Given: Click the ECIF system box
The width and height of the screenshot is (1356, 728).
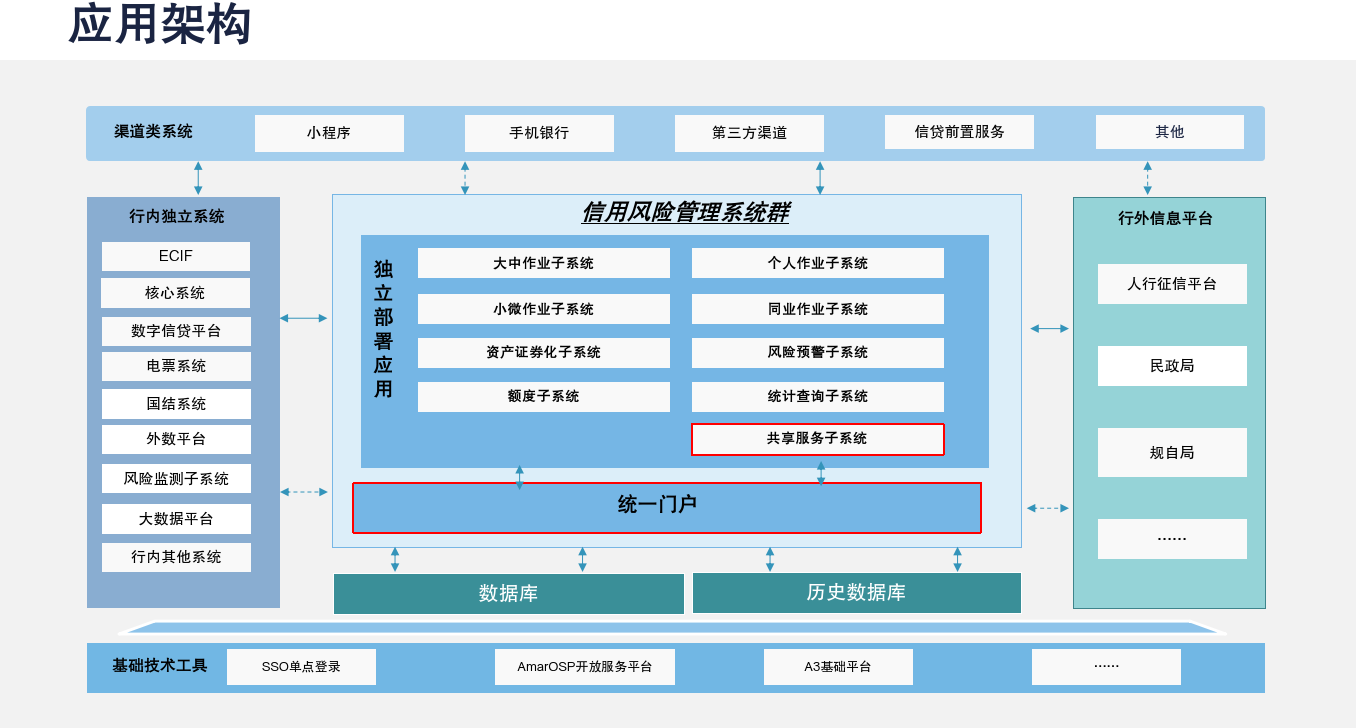Looking at the screenshot, I should 176,256.
